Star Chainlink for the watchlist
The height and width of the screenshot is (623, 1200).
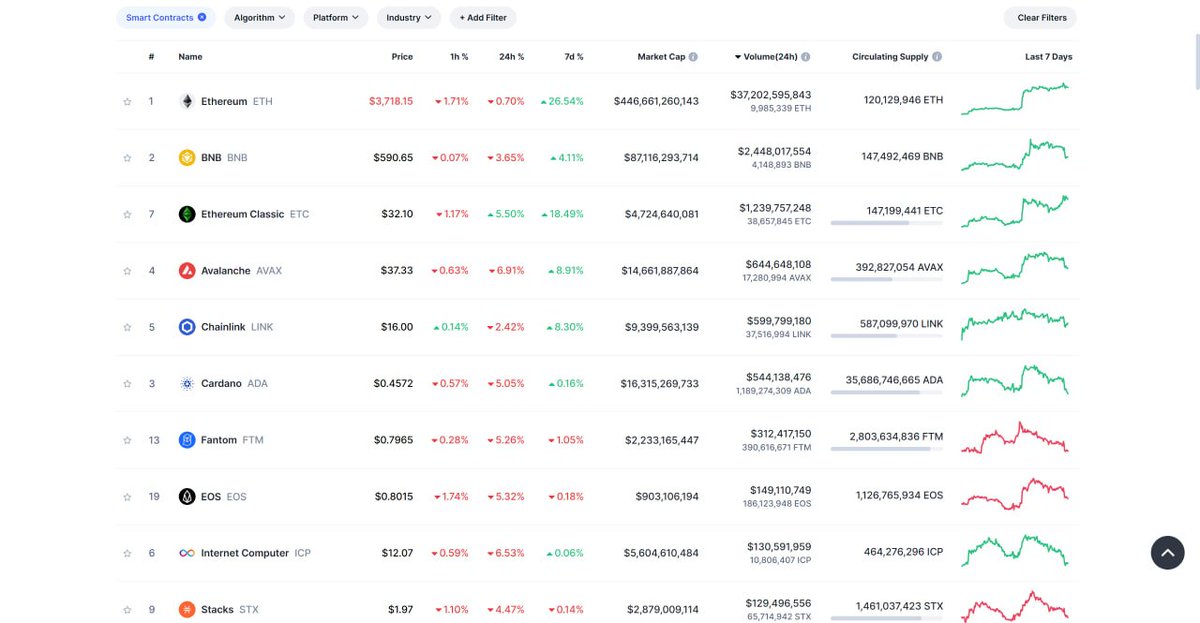(x=127, y=327)
